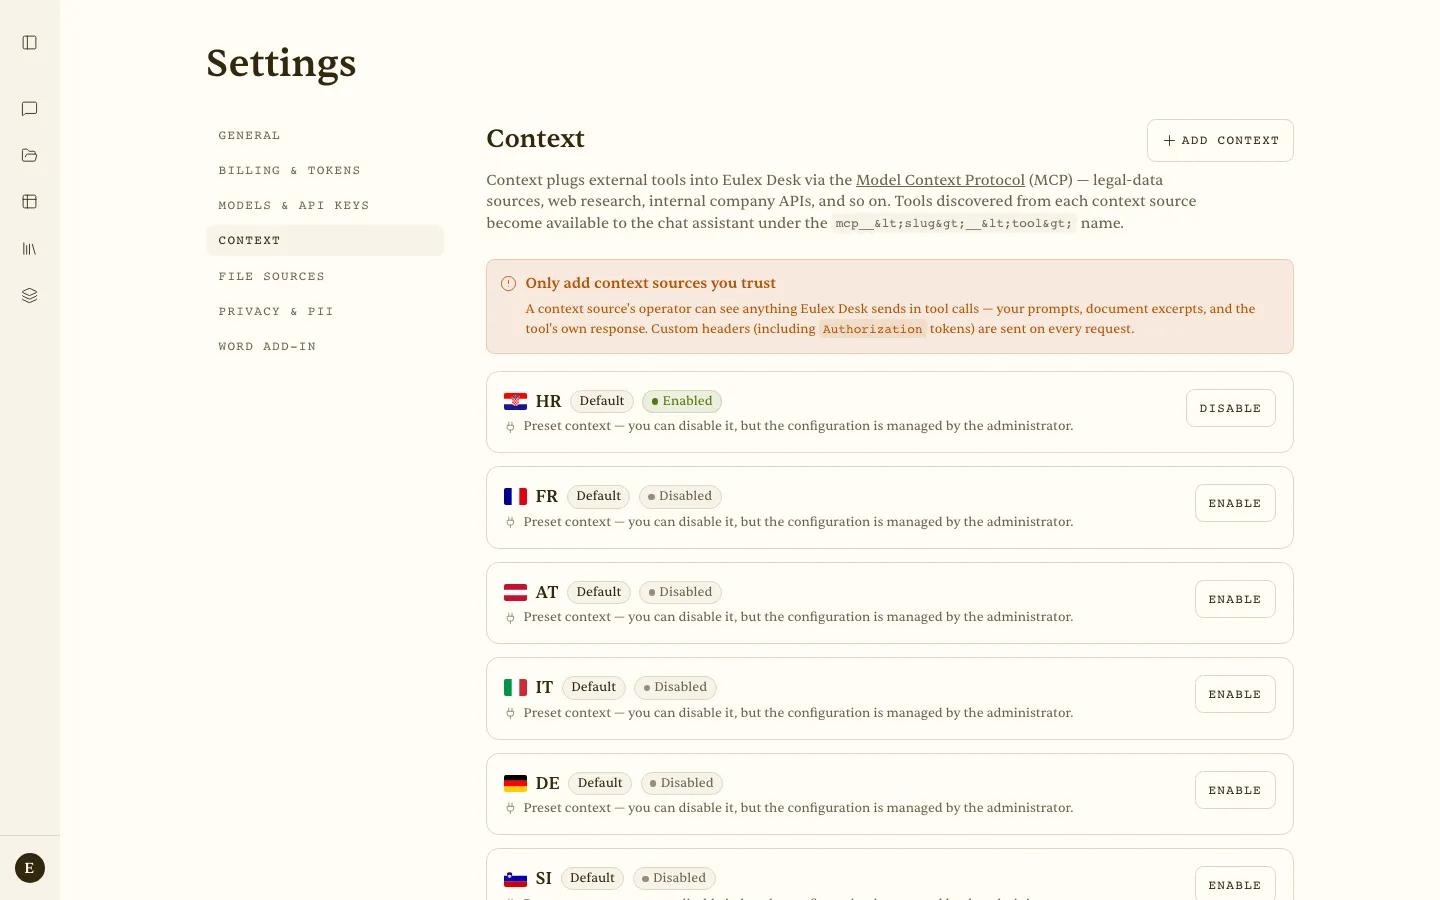Click the Disabled status badge on FR
1440x900 pixels.
(680, 496)
